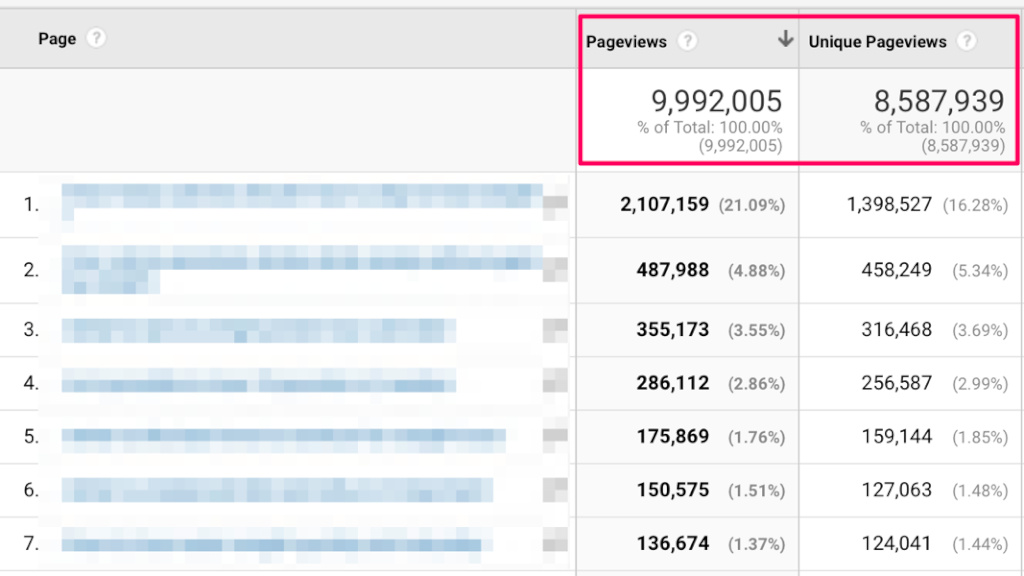Open help tooltip for the Pageviews column

pyautogui.click(x=688, y=42)
